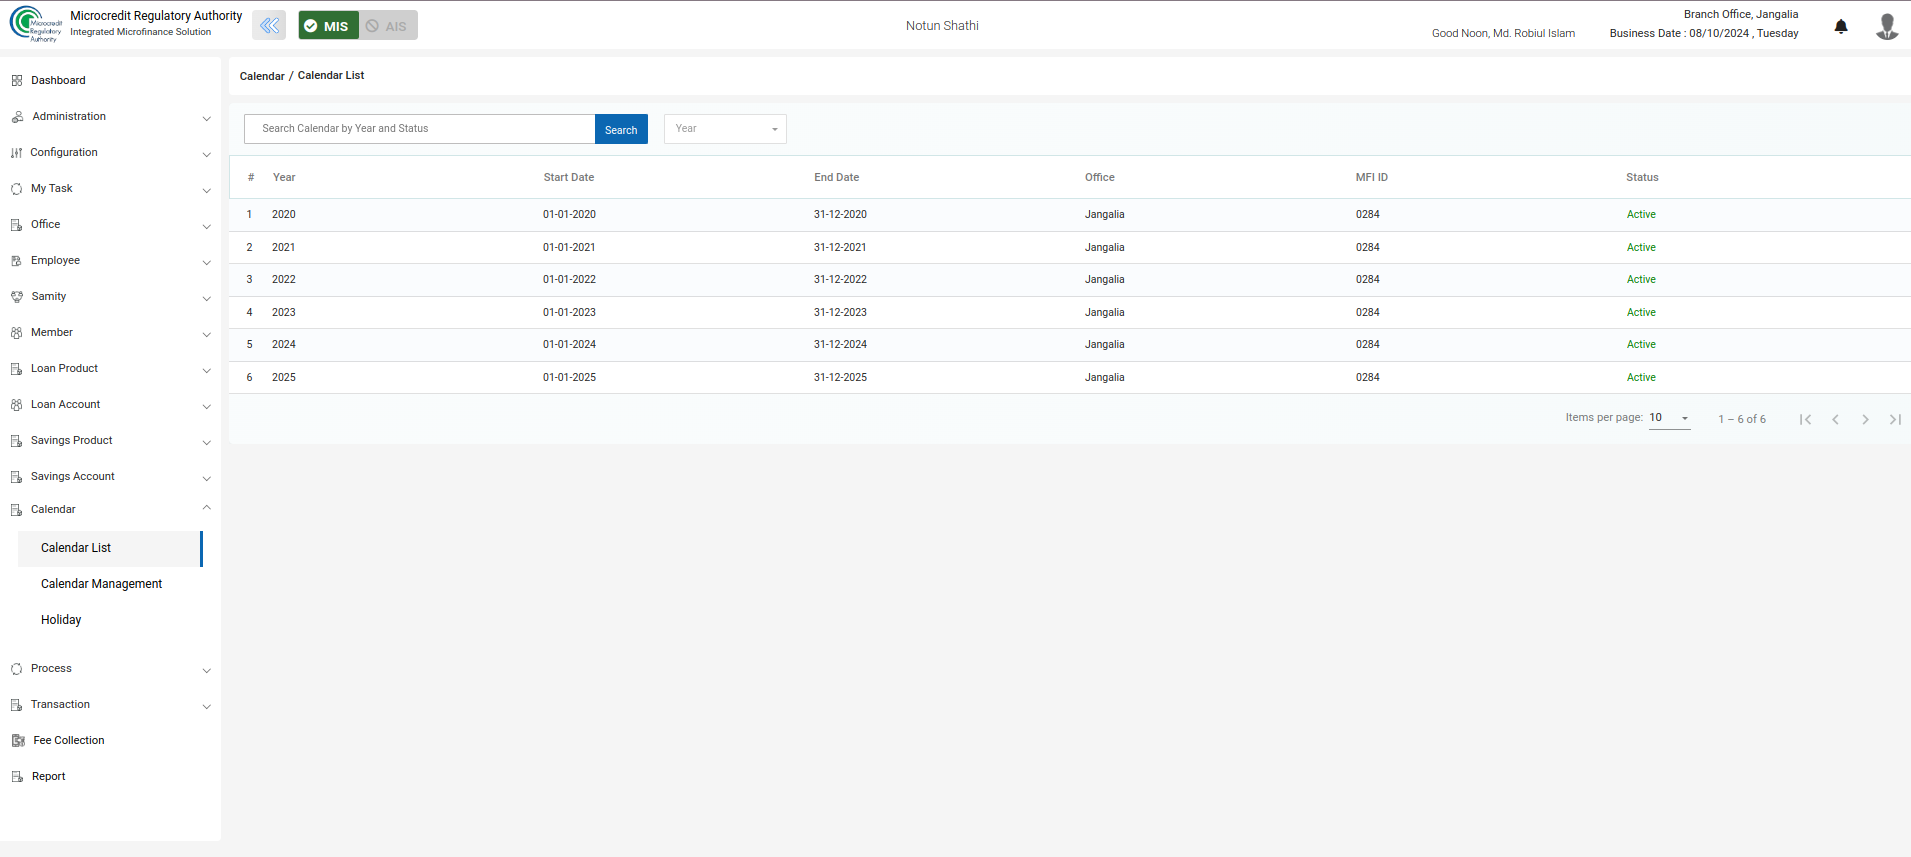Click the End Date column header
Image resolution: width=1911 pixels, height=857 pixels.
pyautogui.click(x=837, y=177)
